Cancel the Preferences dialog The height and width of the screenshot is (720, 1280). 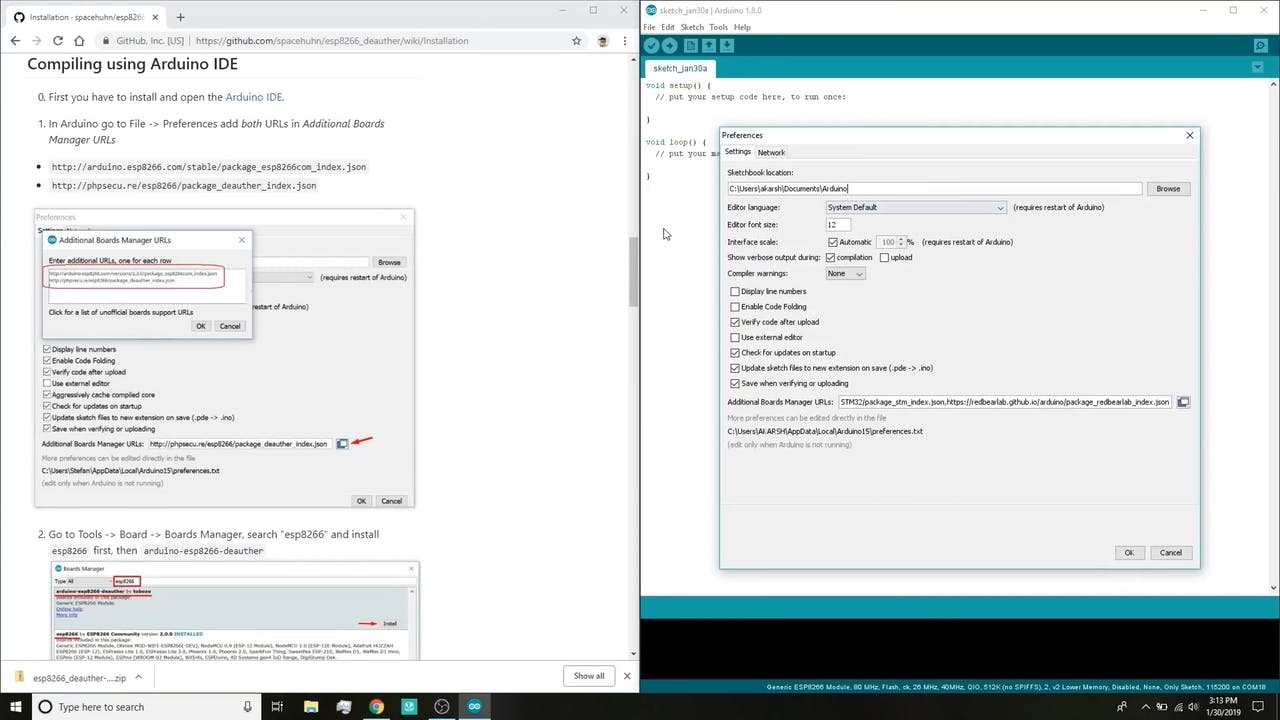(1170, 553)
